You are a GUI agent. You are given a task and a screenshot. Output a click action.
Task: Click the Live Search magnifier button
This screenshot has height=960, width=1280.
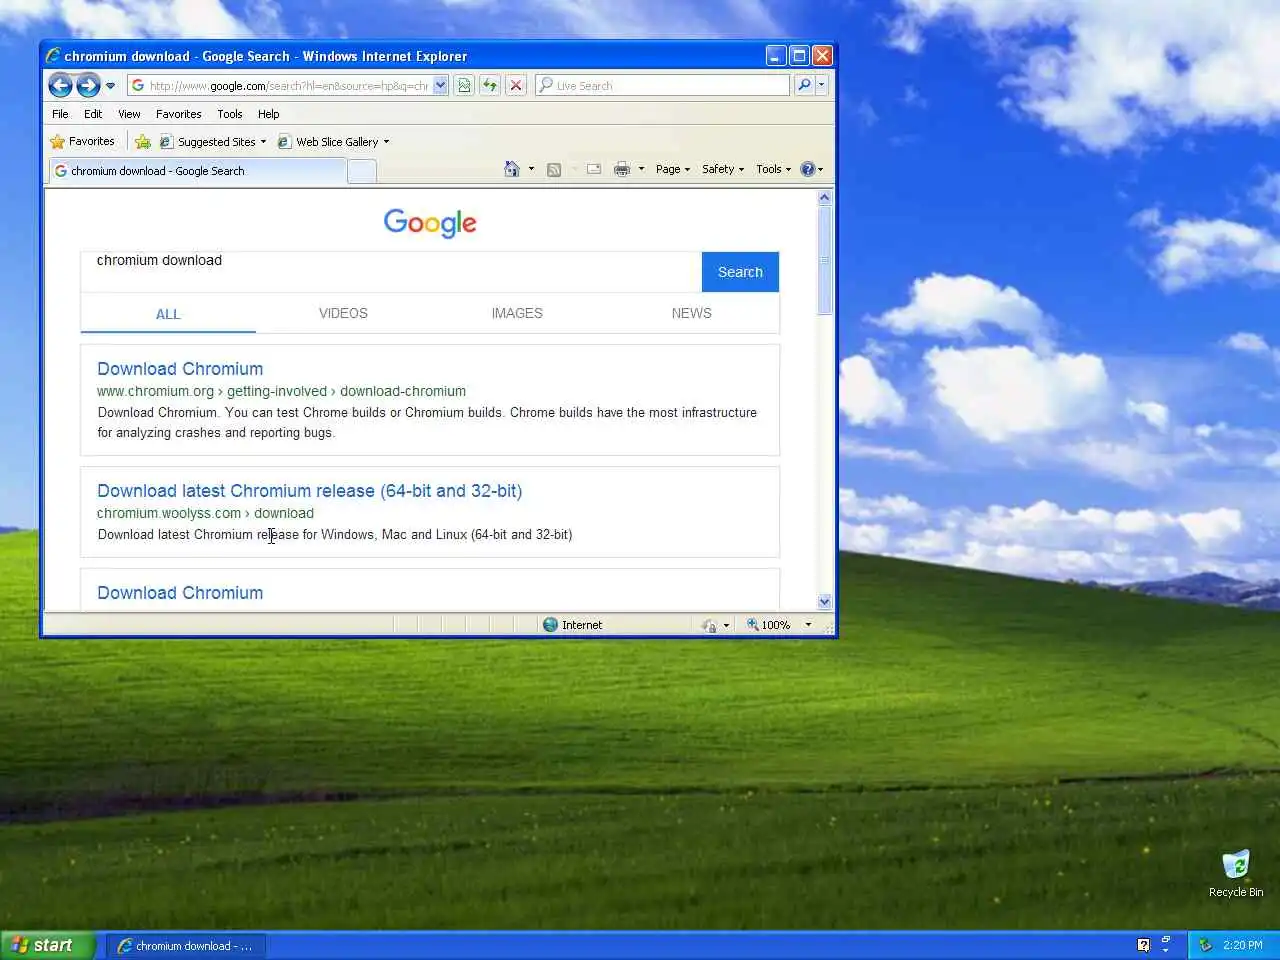[804, 85]
